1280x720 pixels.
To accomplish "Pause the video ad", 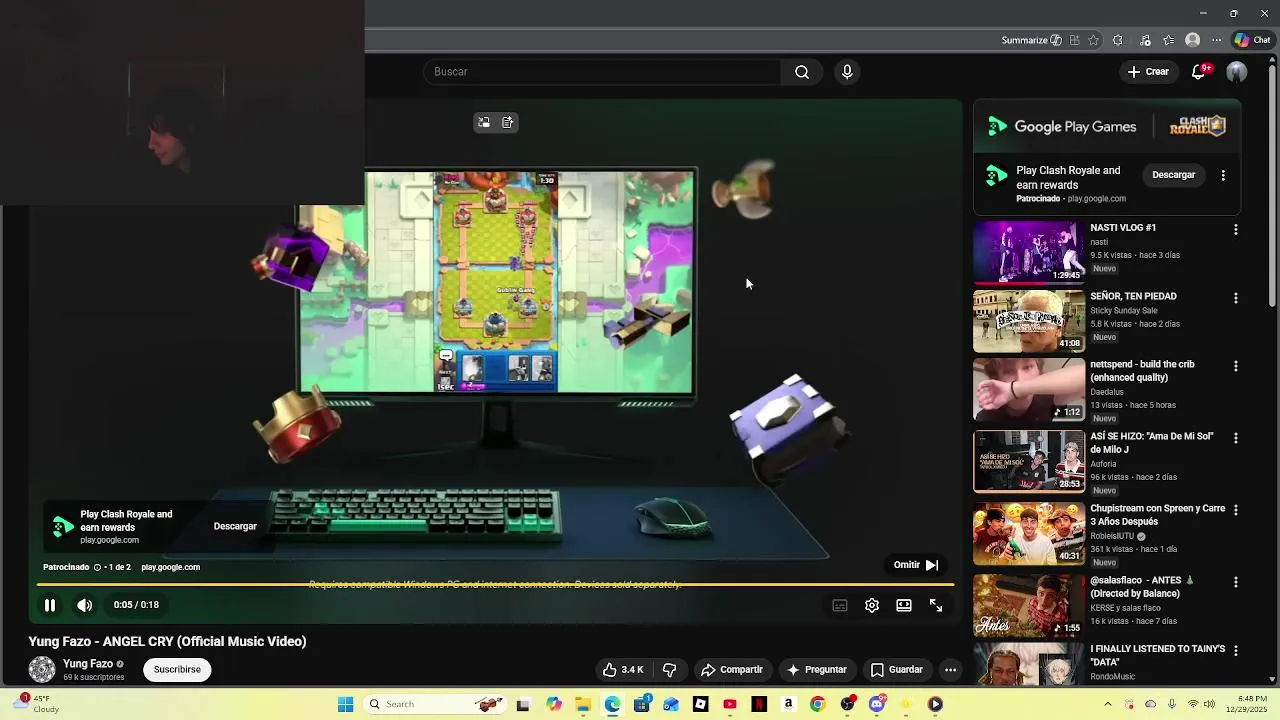I will pos(49,605).
